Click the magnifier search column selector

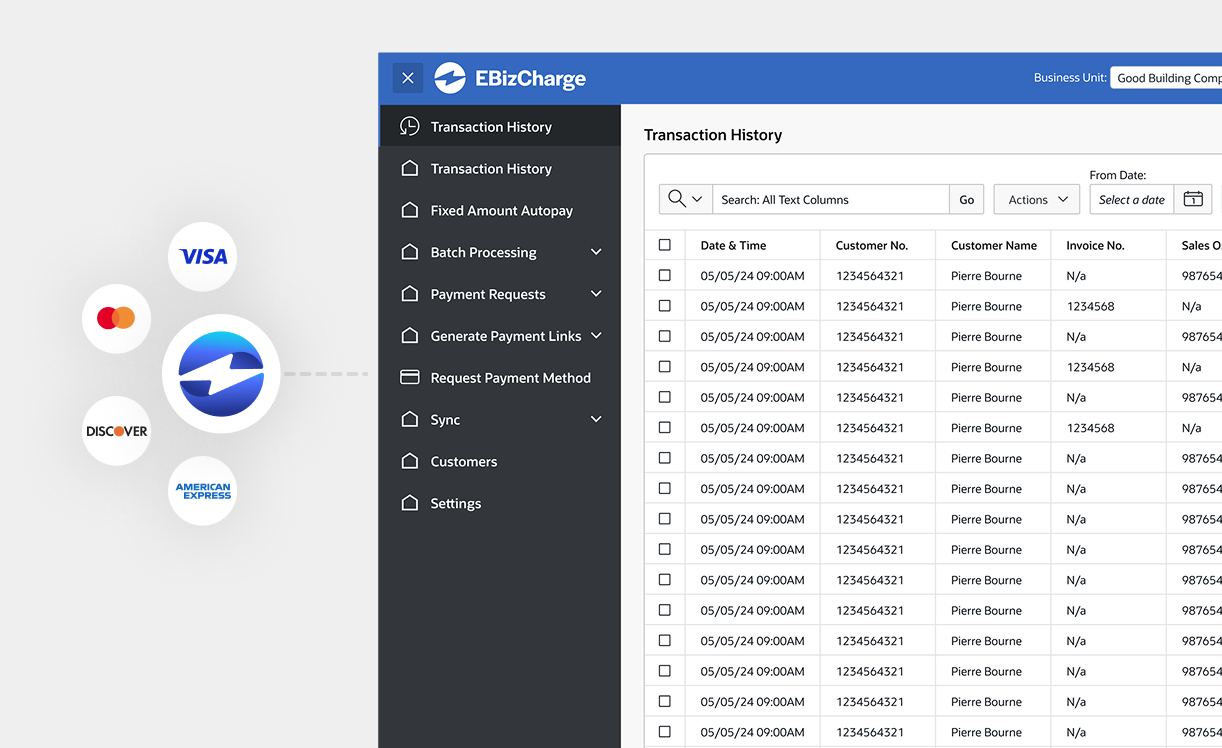click(685, 199)
